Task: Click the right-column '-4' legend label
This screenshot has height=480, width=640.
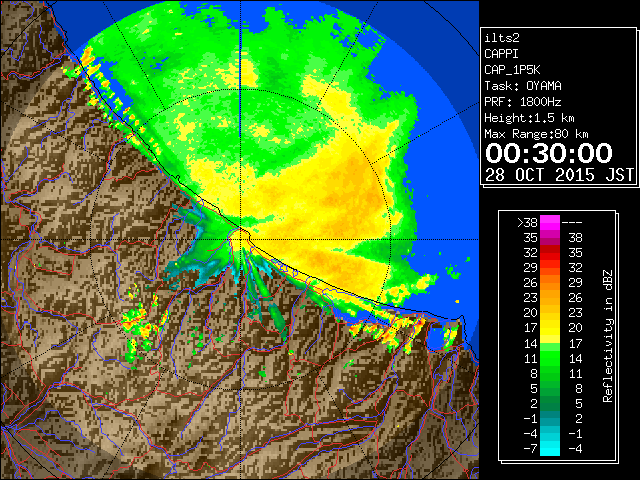Action: coord(575,448)
